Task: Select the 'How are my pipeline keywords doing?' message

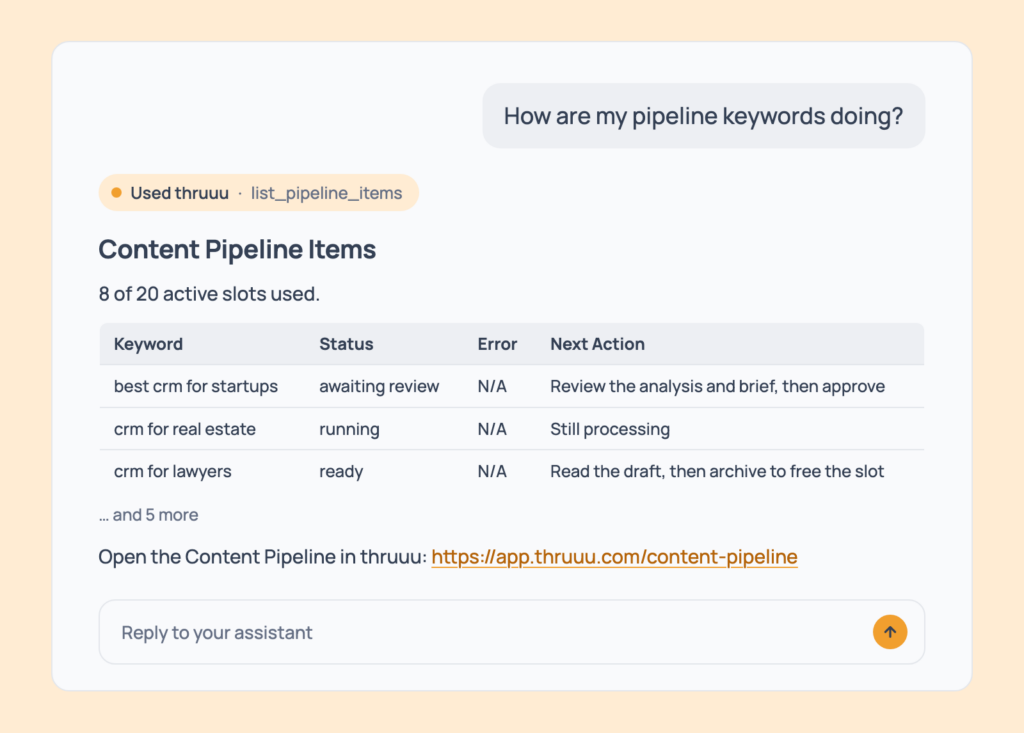Action: click(x=703, y=116)
